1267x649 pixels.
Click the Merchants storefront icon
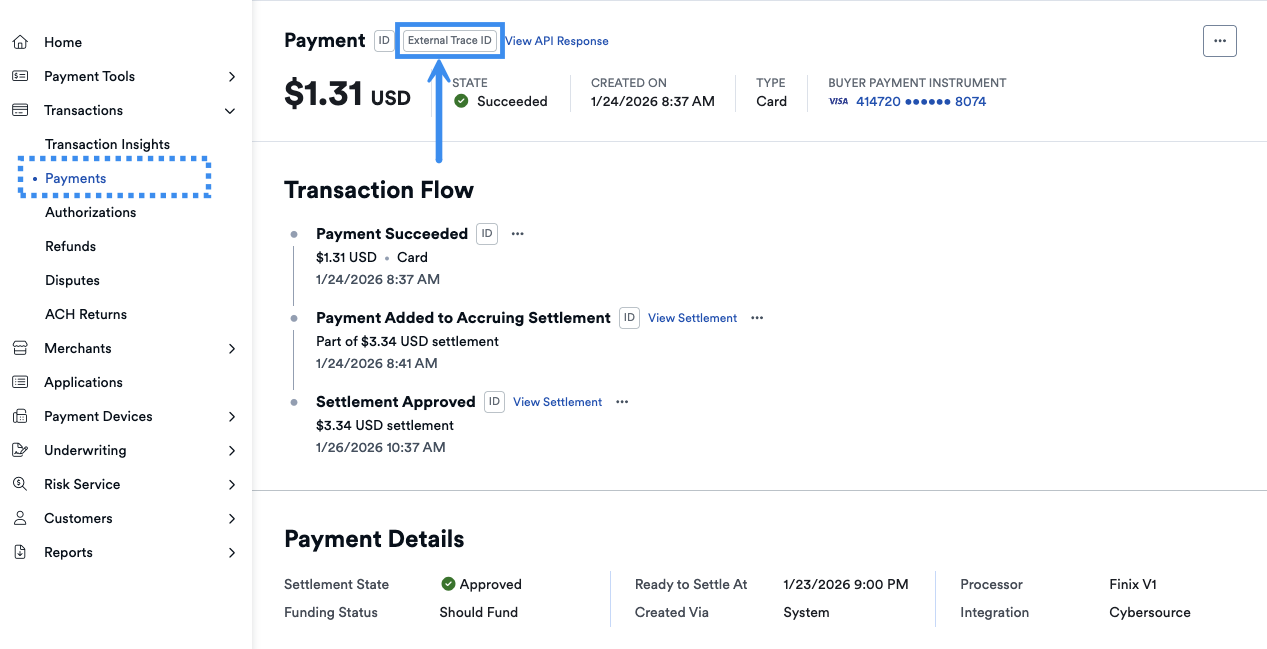tap(20, 348)
